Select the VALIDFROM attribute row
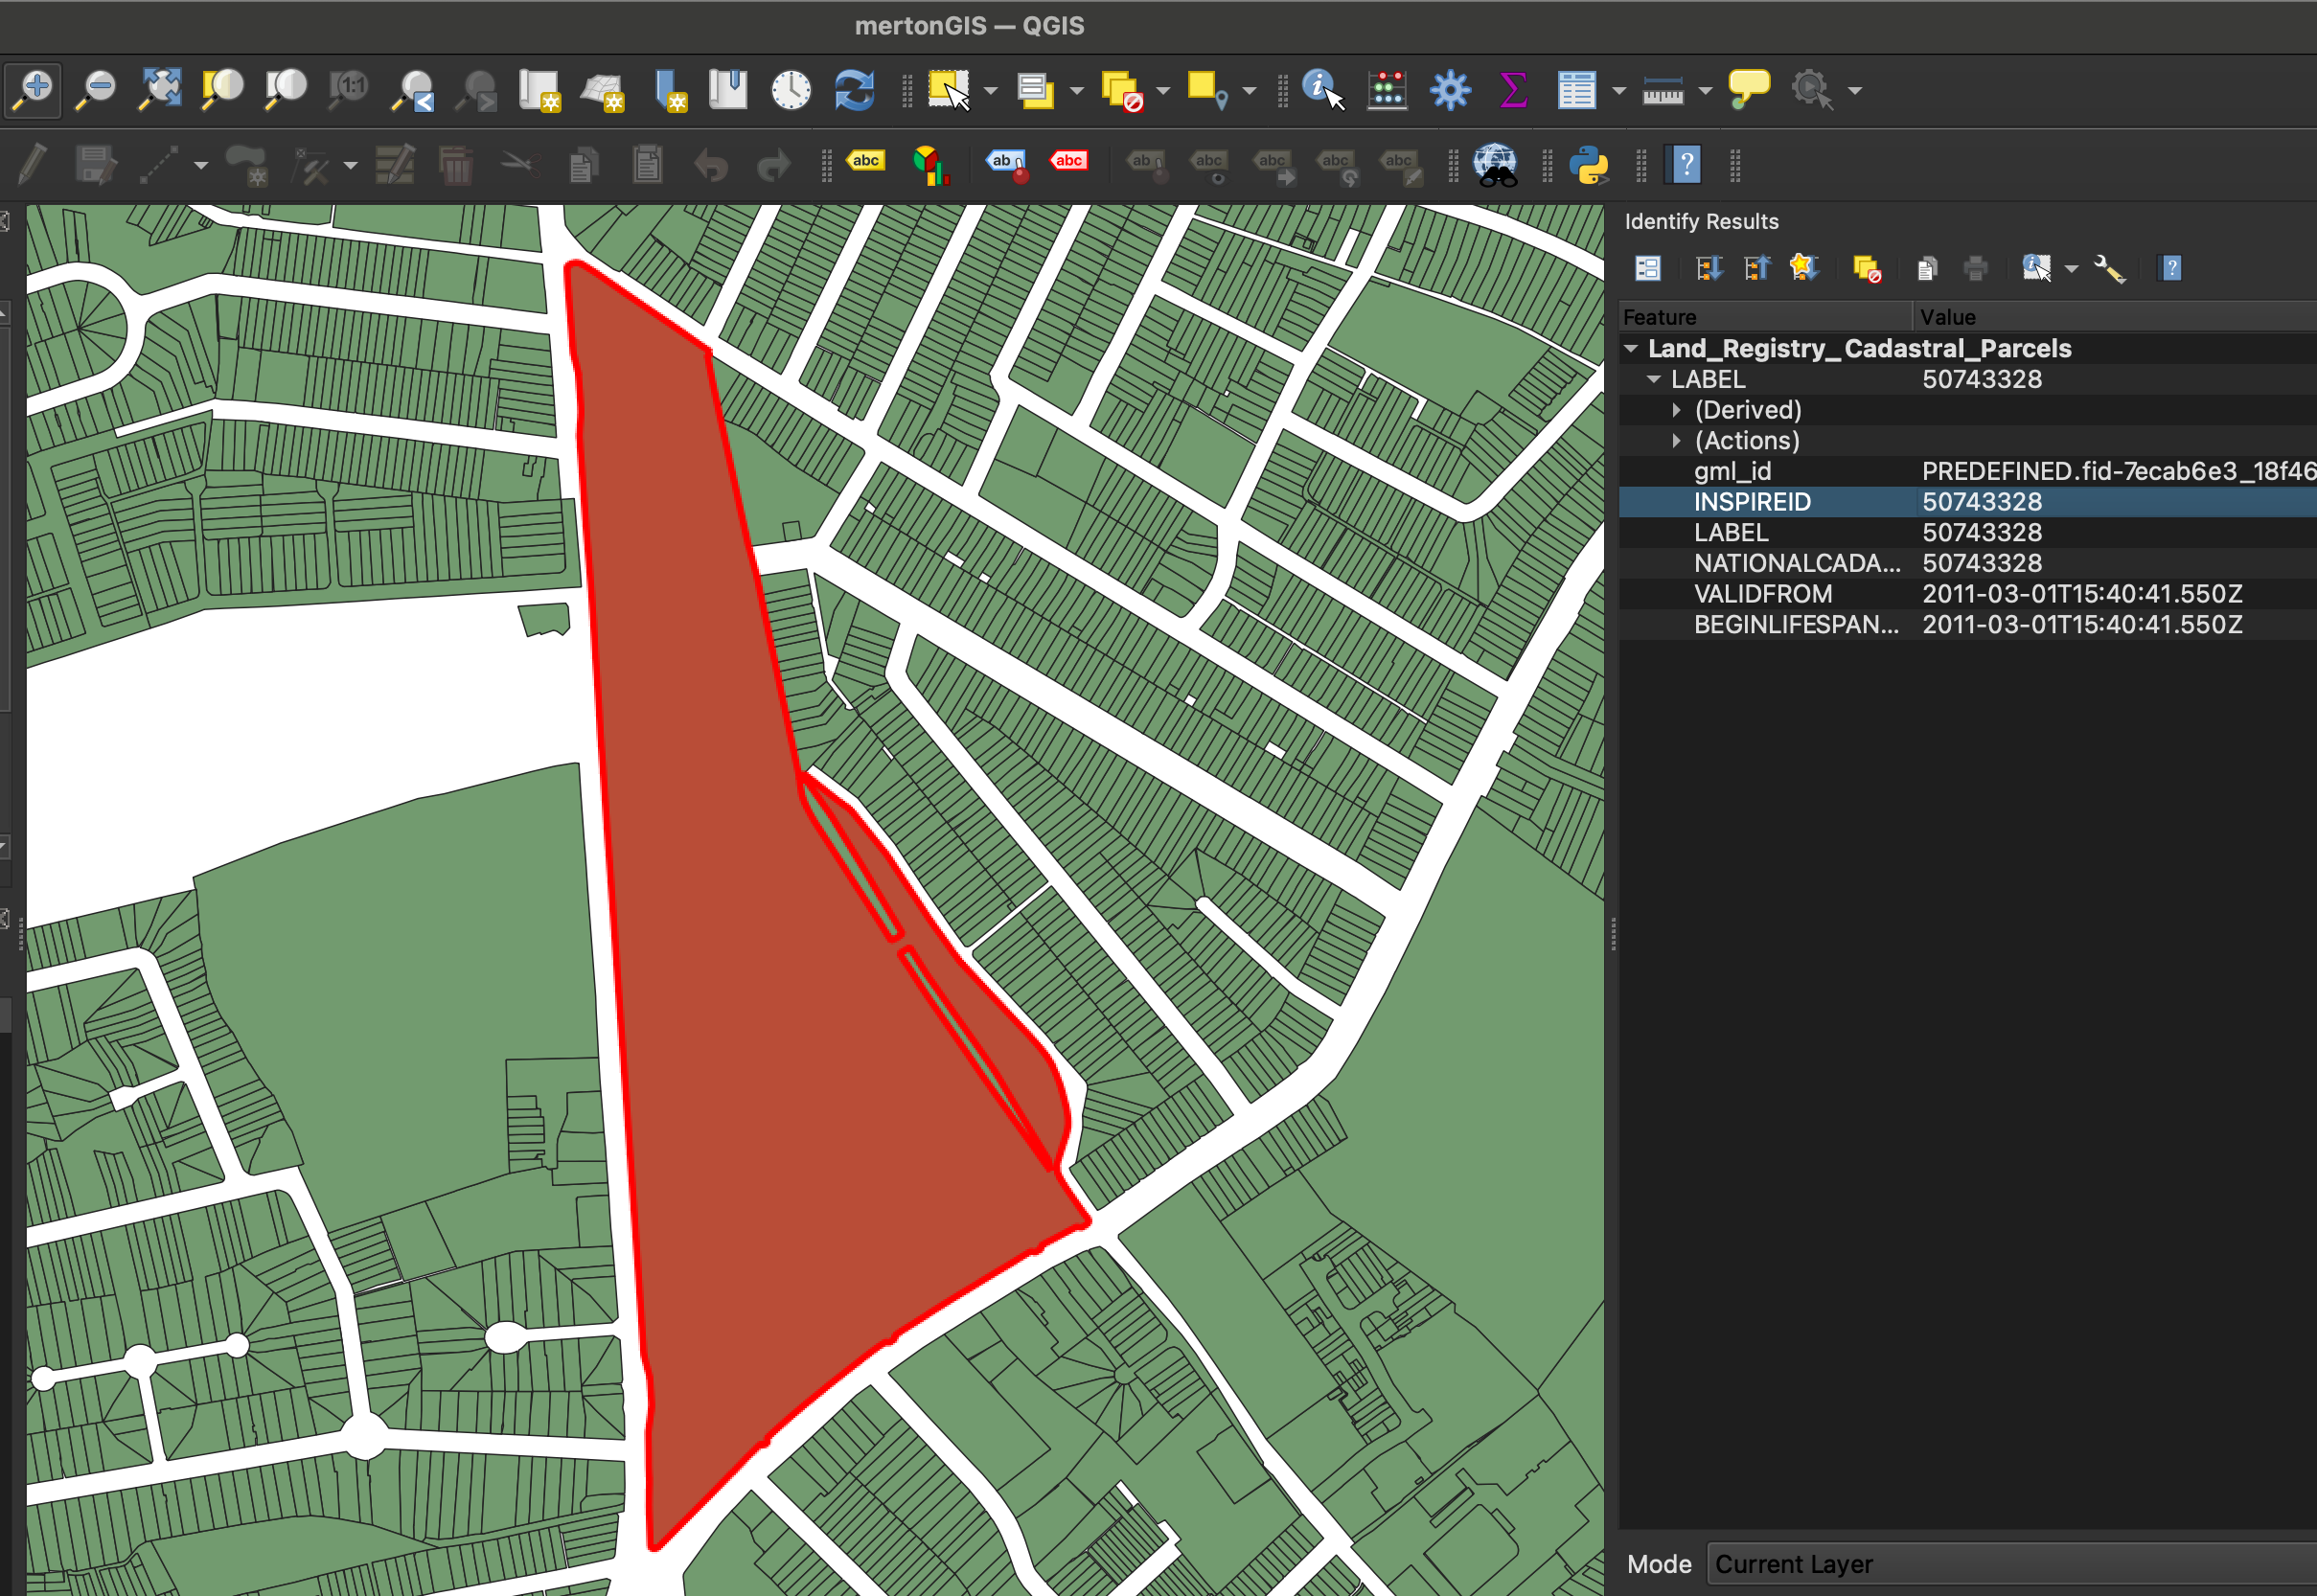This screenshot has height=1596, width=2317. click(x=1762, y=594)
